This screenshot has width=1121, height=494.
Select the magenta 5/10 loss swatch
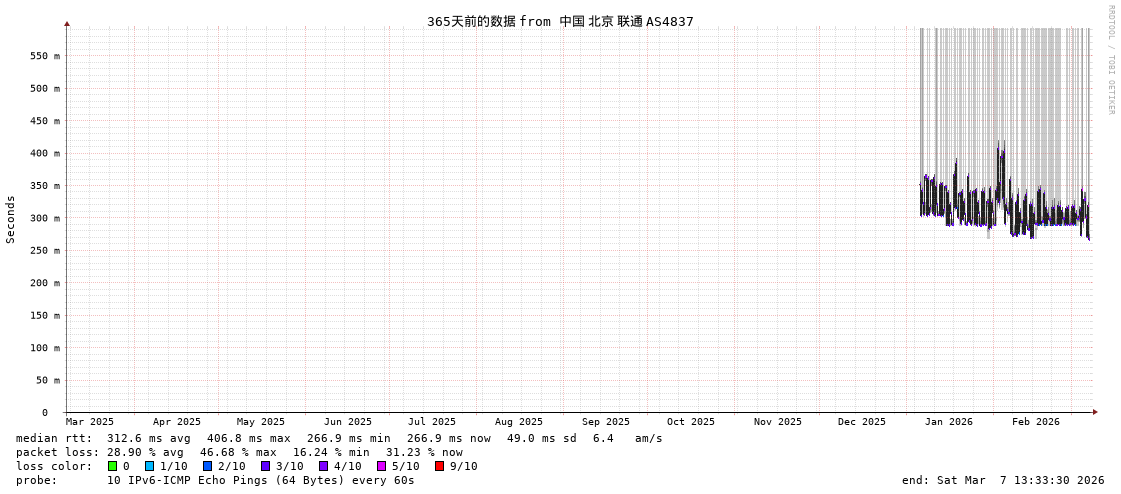tap(381, 466)
